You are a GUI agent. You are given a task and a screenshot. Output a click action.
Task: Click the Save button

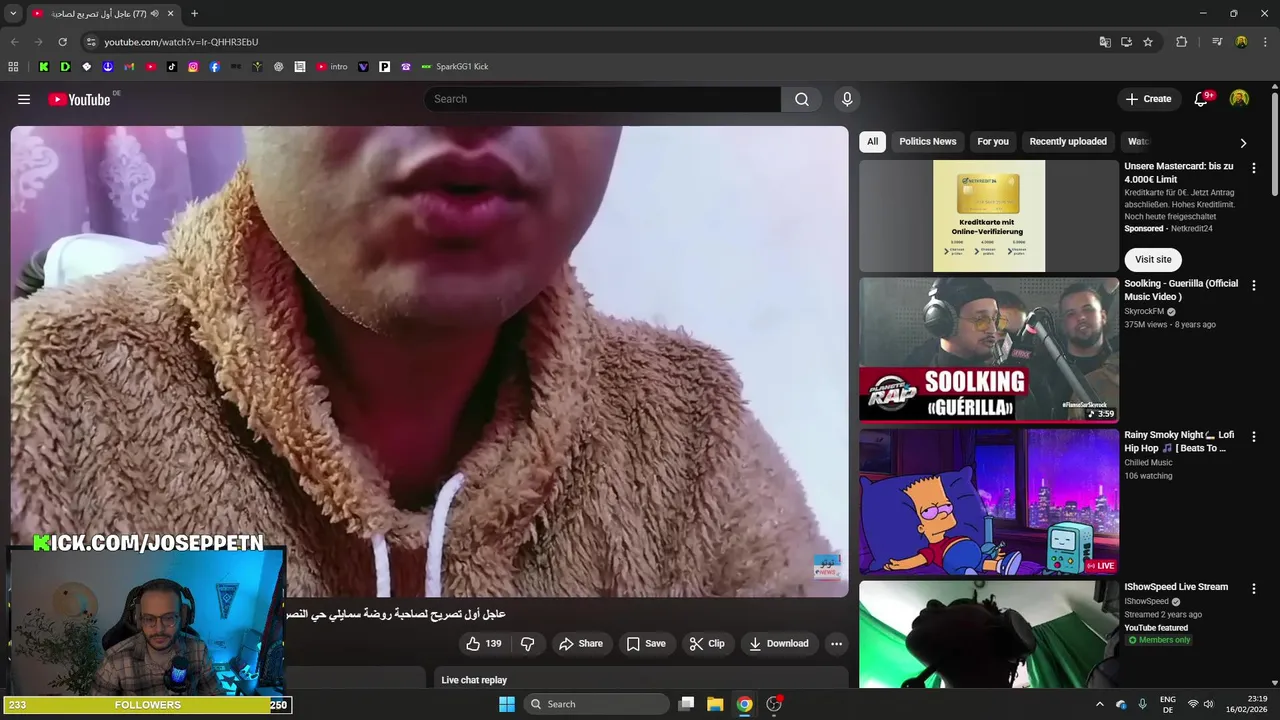click(645, 644)
